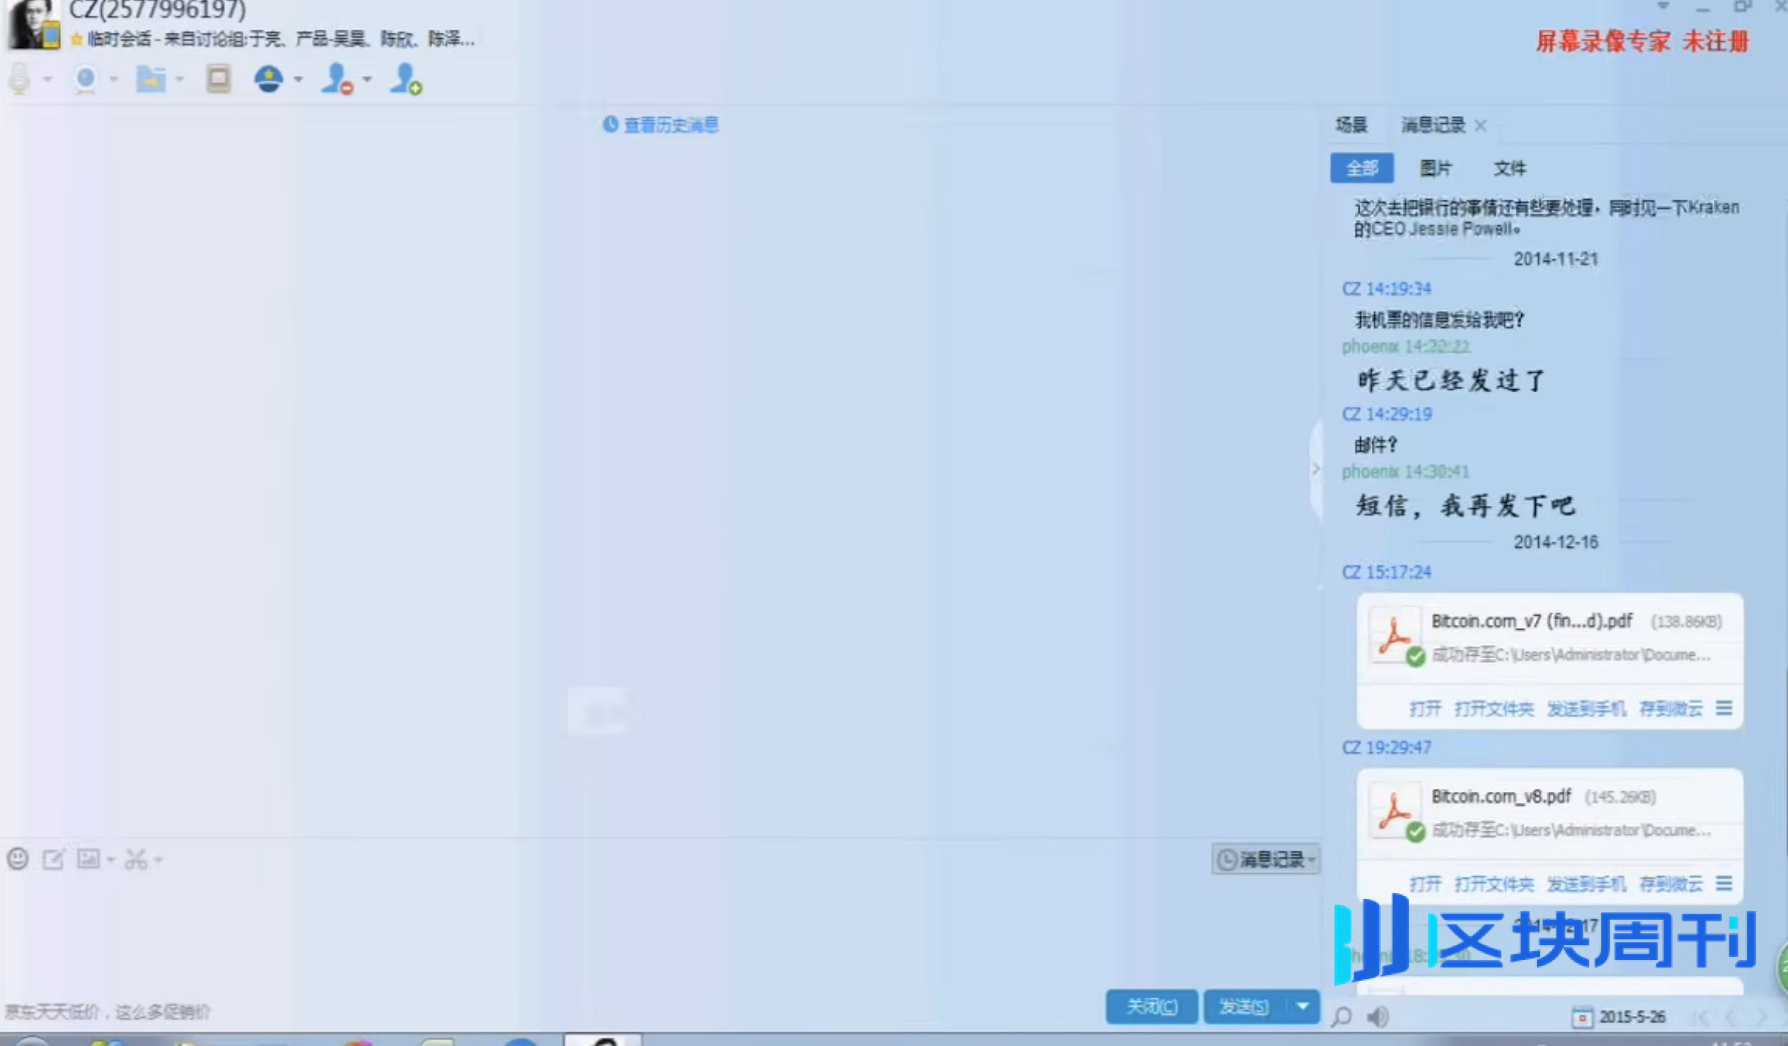Mute system volume in the taskbar tray

pos(1376,1016)
